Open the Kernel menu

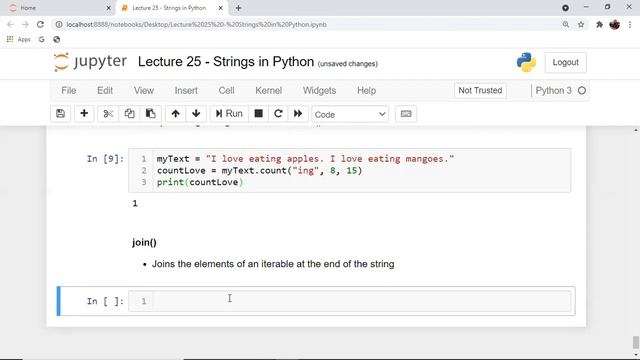point(269,91)
